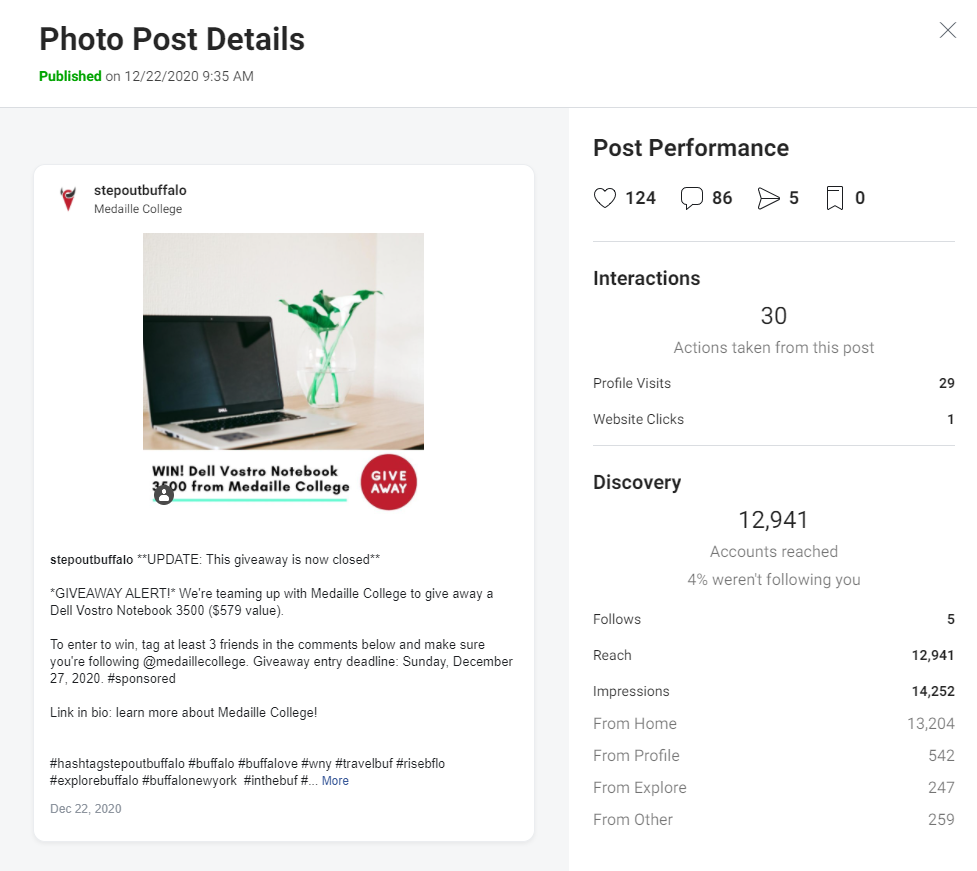Expand caption with the More link
The image size is (977, 871).
[x=335, y=781]
